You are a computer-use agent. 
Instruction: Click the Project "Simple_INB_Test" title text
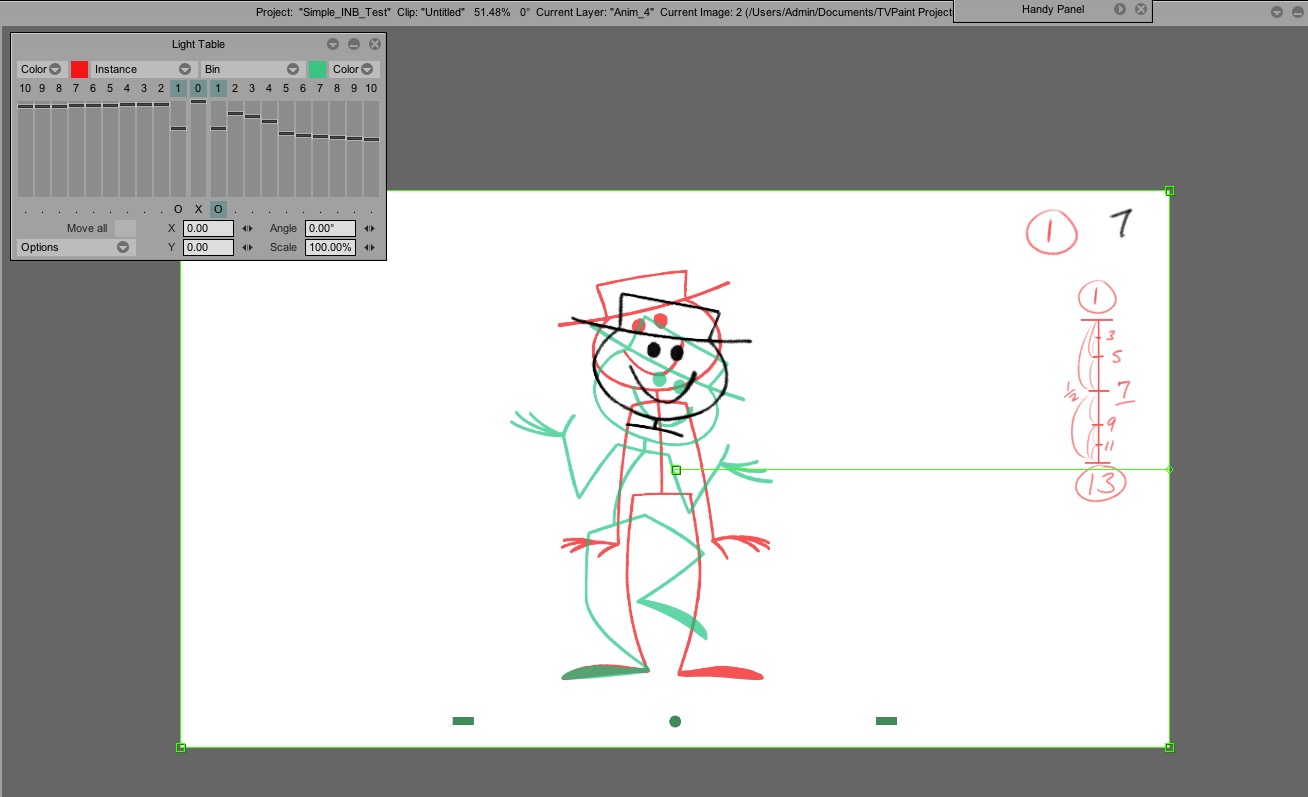coord(323,12)
